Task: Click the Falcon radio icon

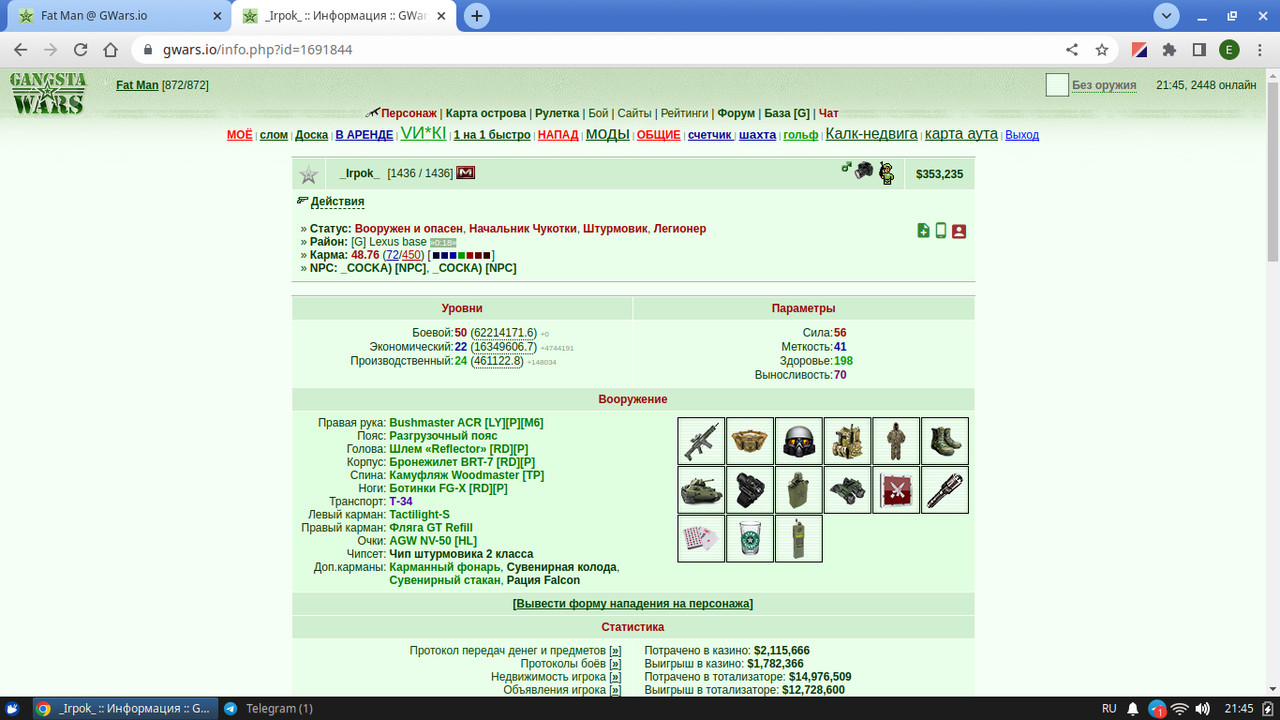Action: point(799,538)
